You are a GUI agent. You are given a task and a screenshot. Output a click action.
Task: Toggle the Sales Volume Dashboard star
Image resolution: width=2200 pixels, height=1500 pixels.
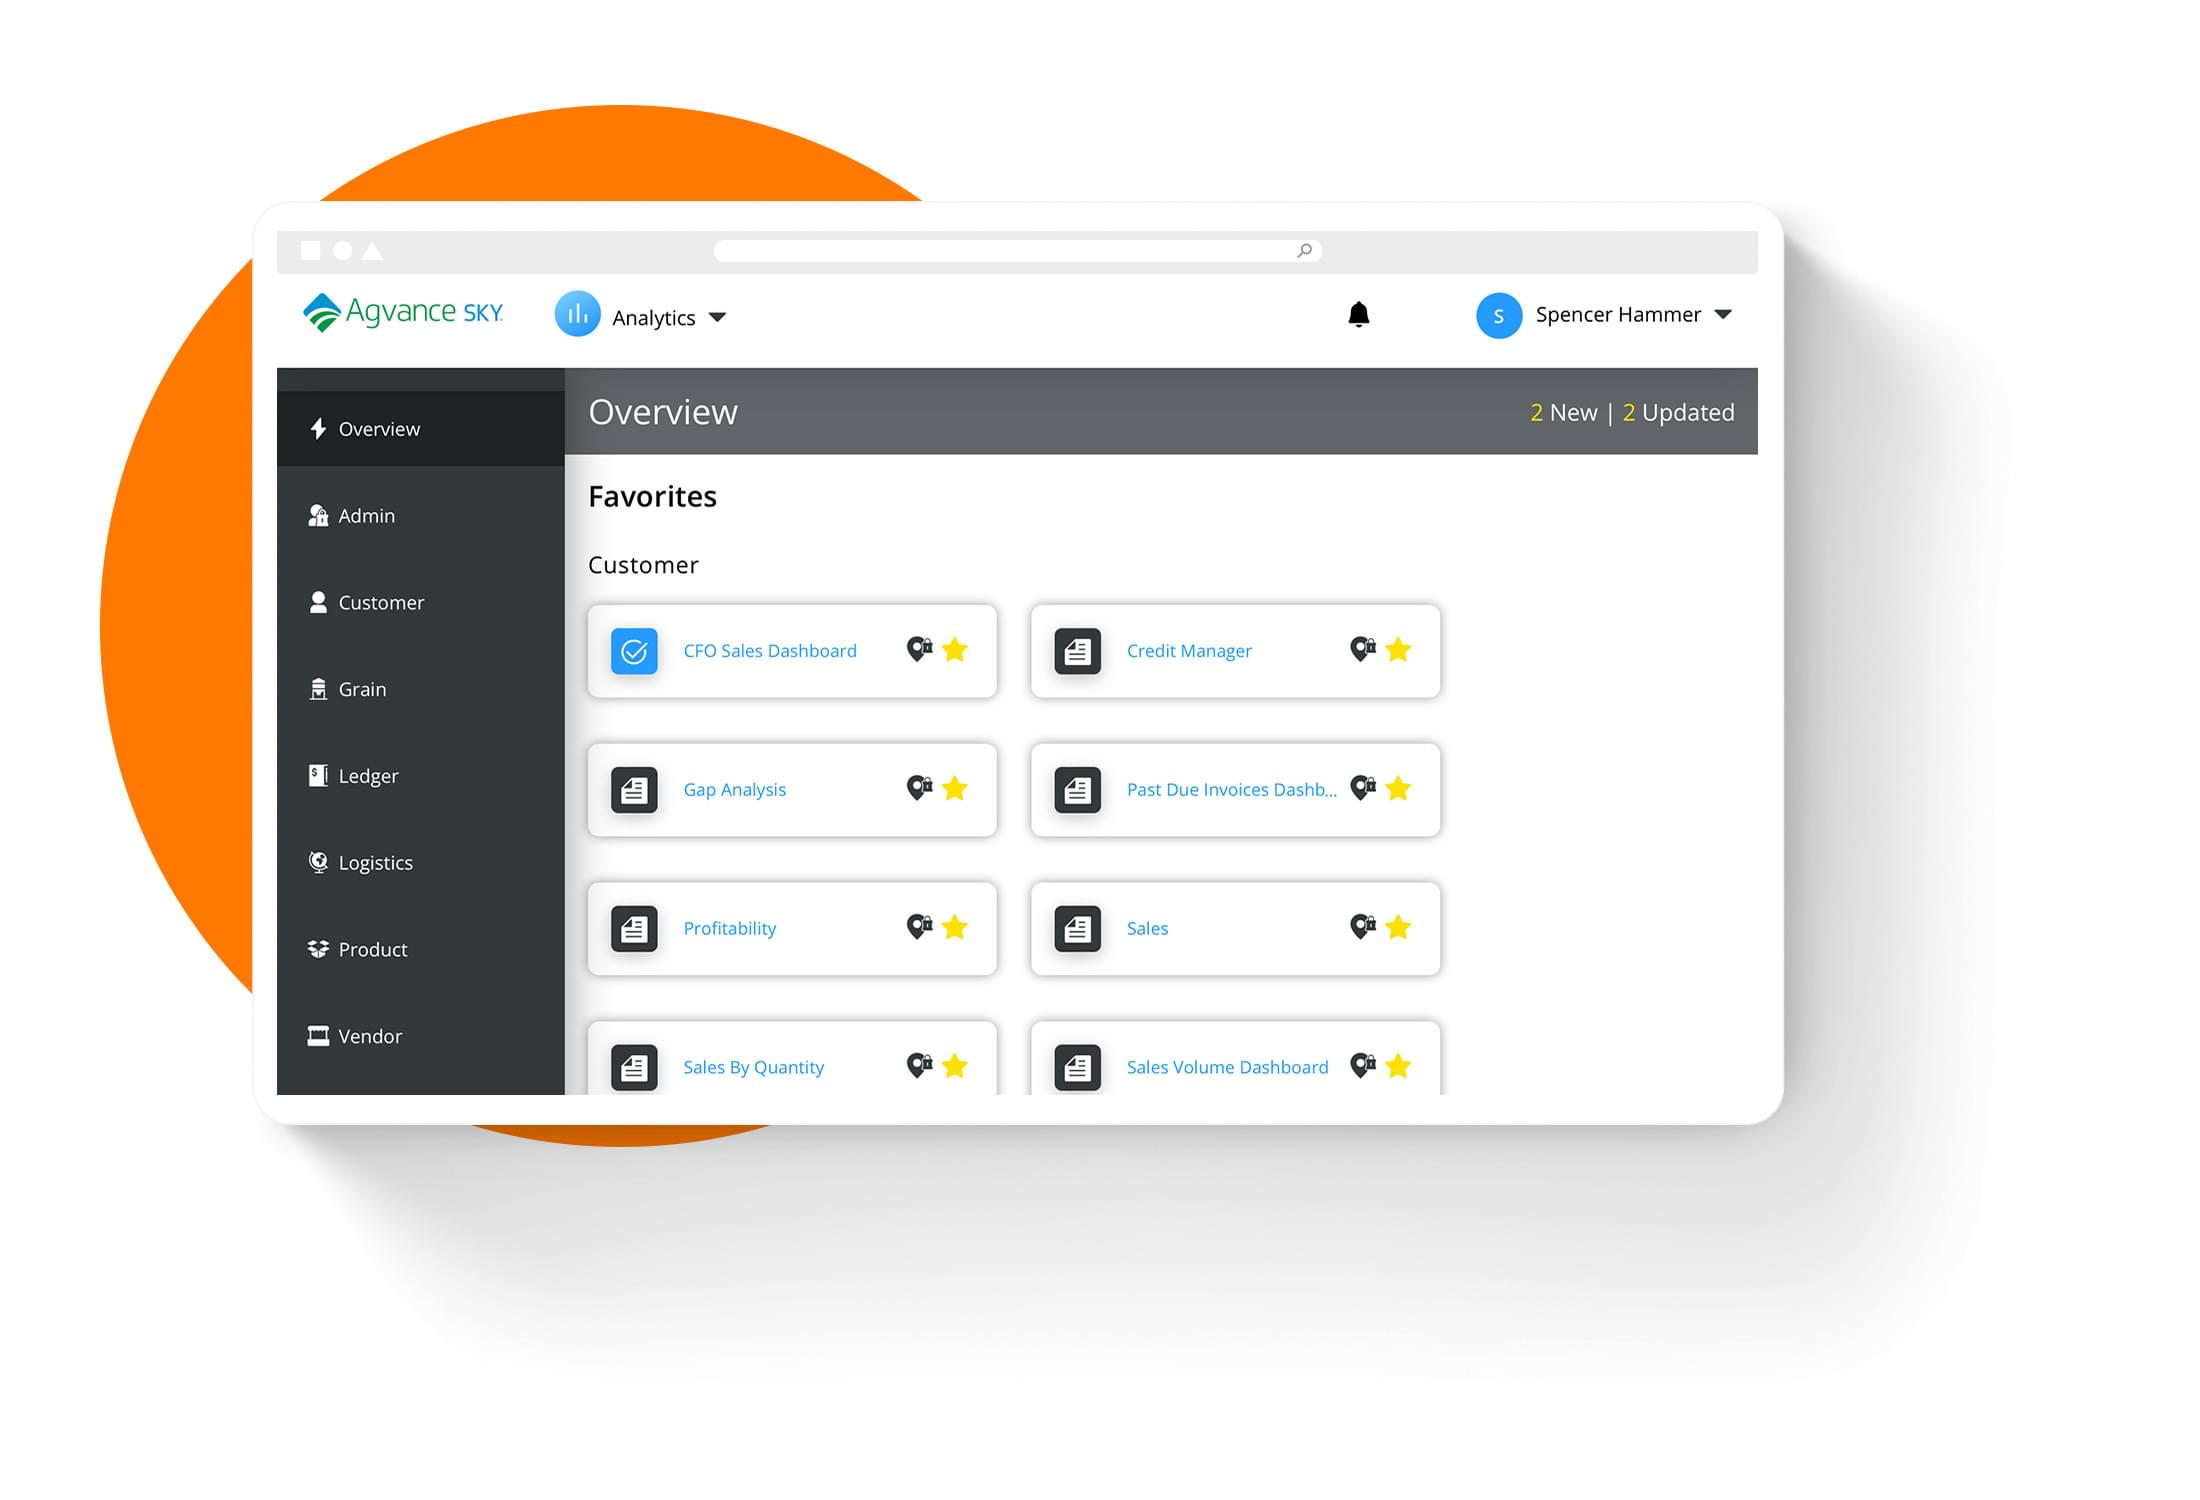[x=1398, y=1067]
